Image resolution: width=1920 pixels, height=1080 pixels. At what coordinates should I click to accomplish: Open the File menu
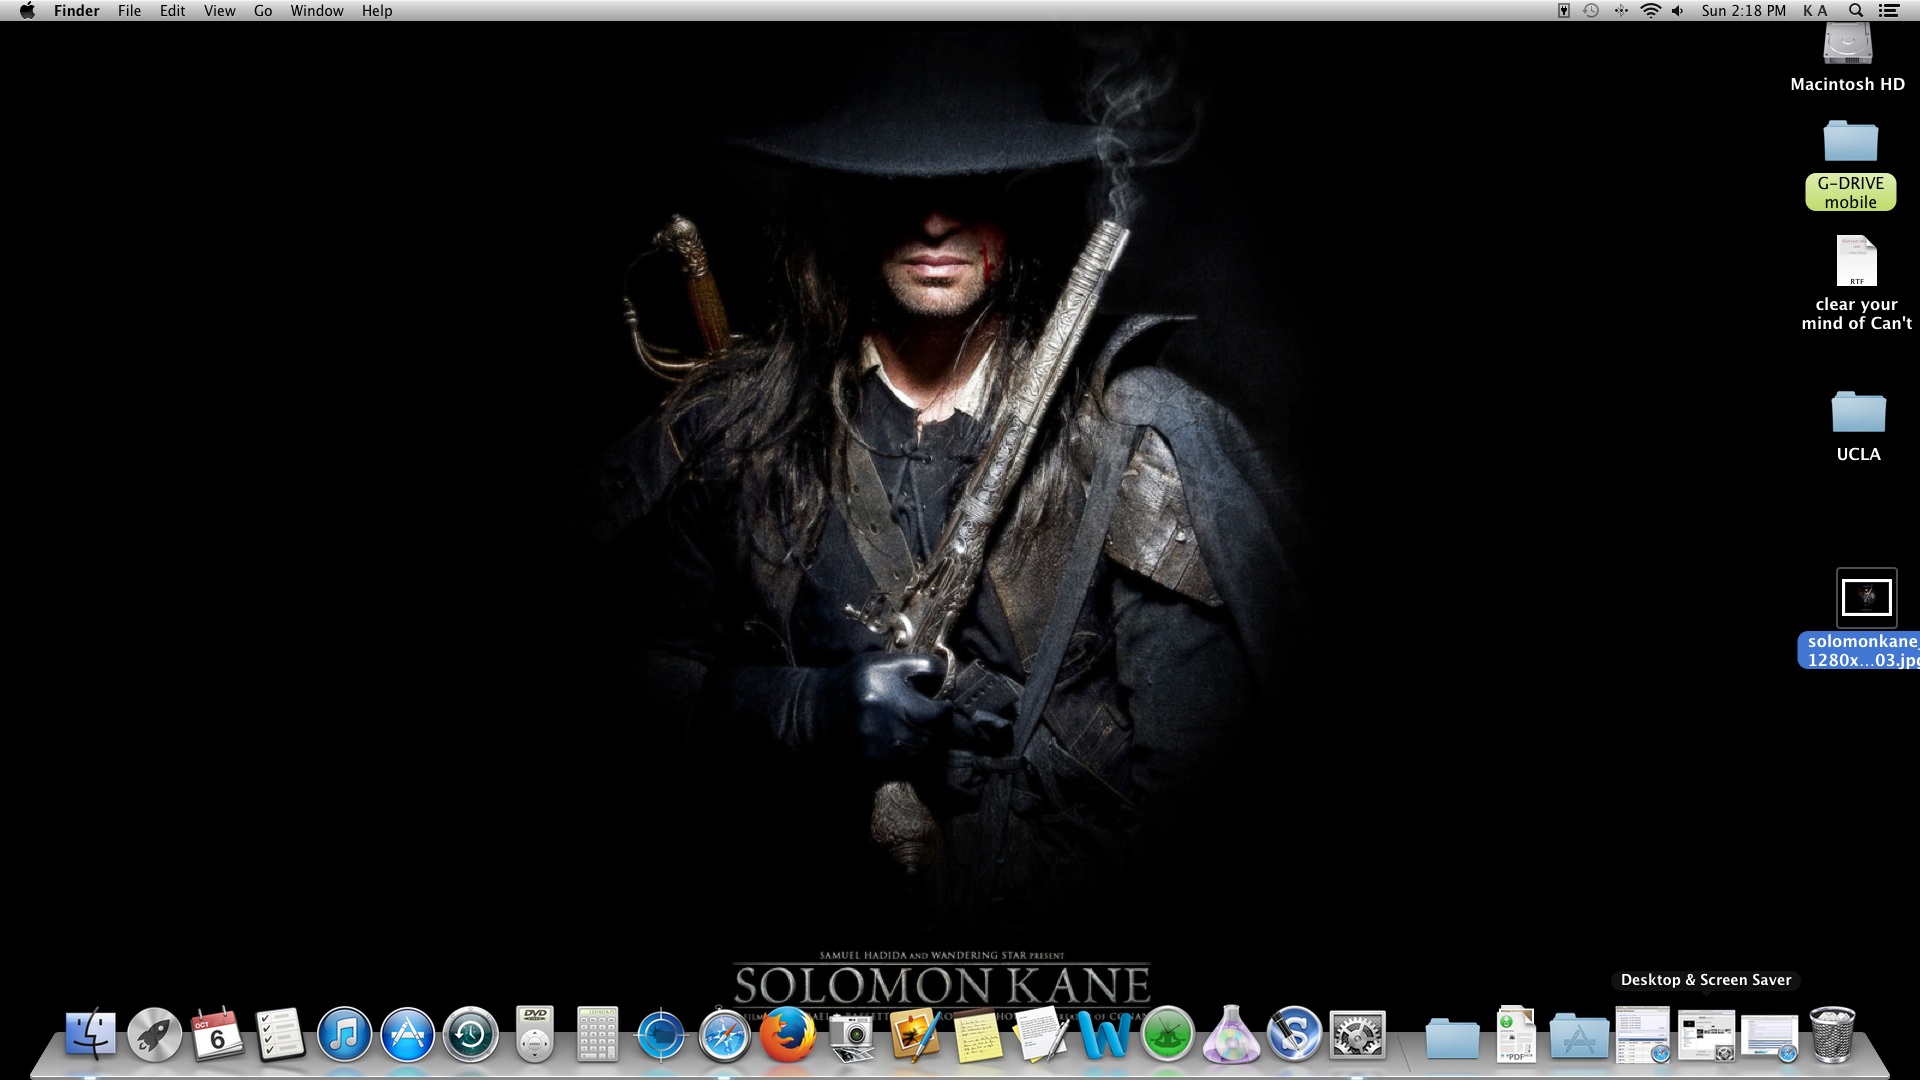129,11
